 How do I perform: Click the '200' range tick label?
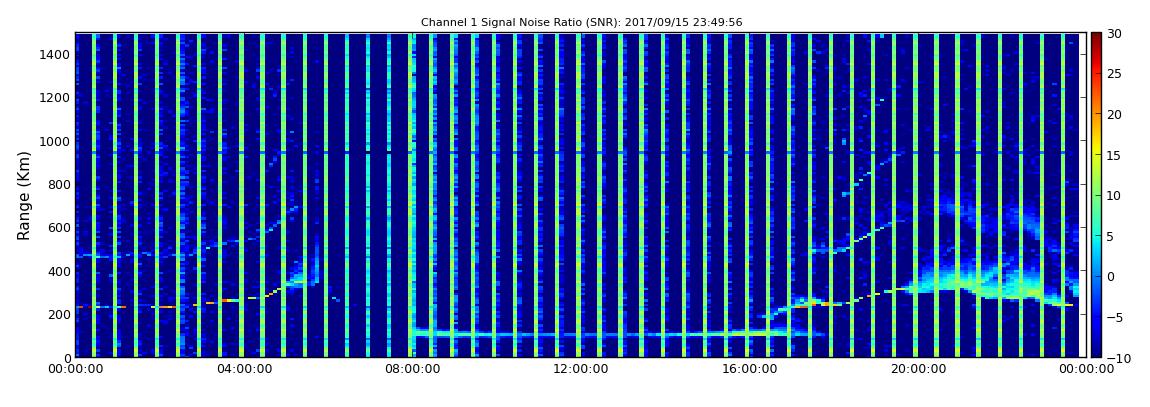(59, 315)
